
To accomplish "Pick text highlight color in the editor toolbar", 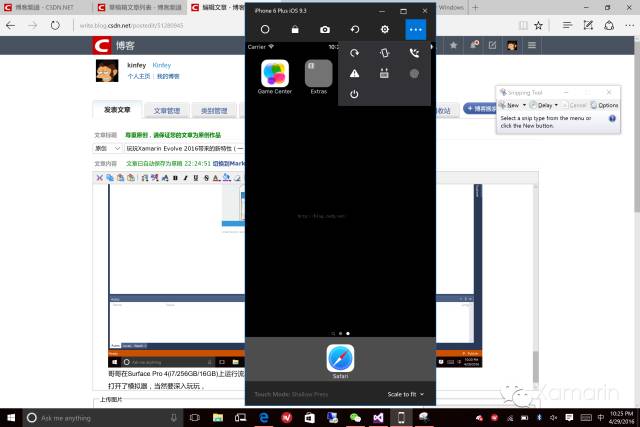I will coord(227,178).
